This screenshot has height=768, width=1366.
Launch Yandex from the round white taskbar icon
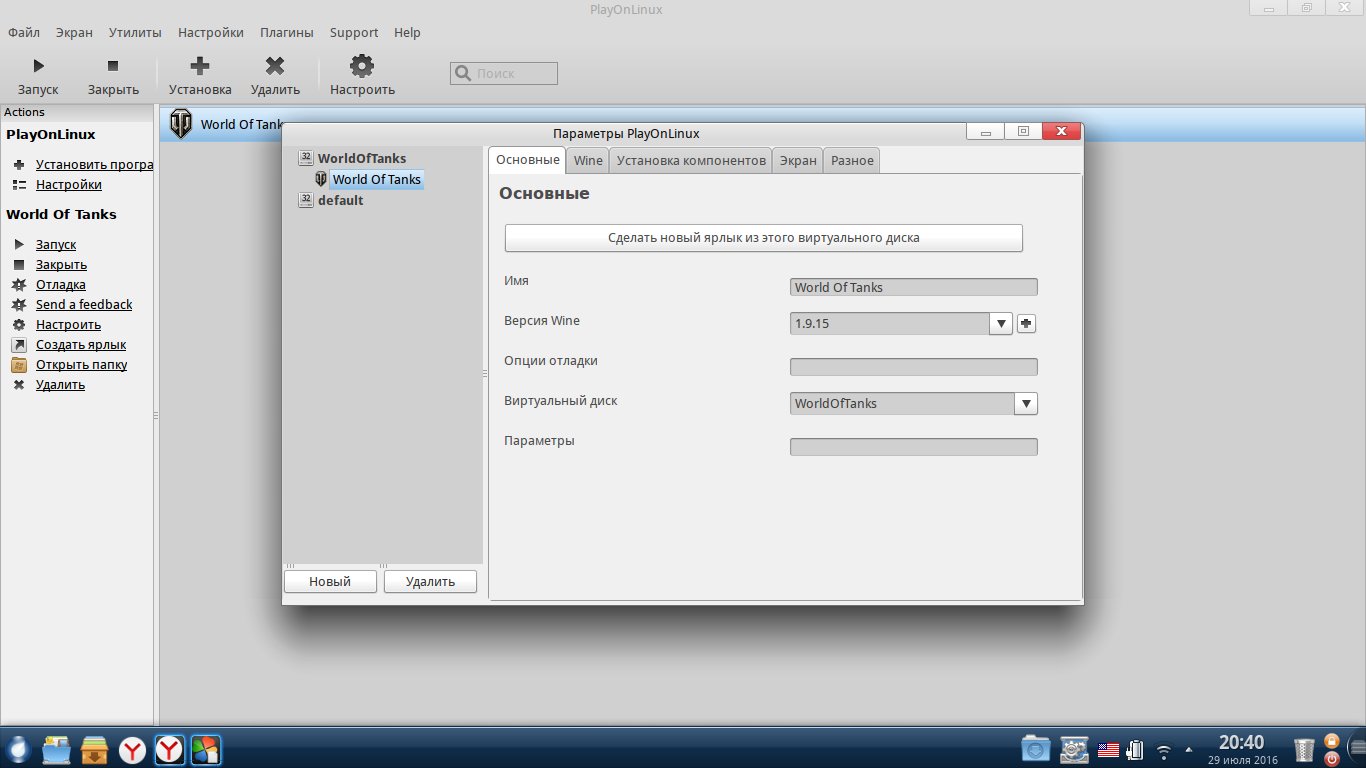click(132, 749)
